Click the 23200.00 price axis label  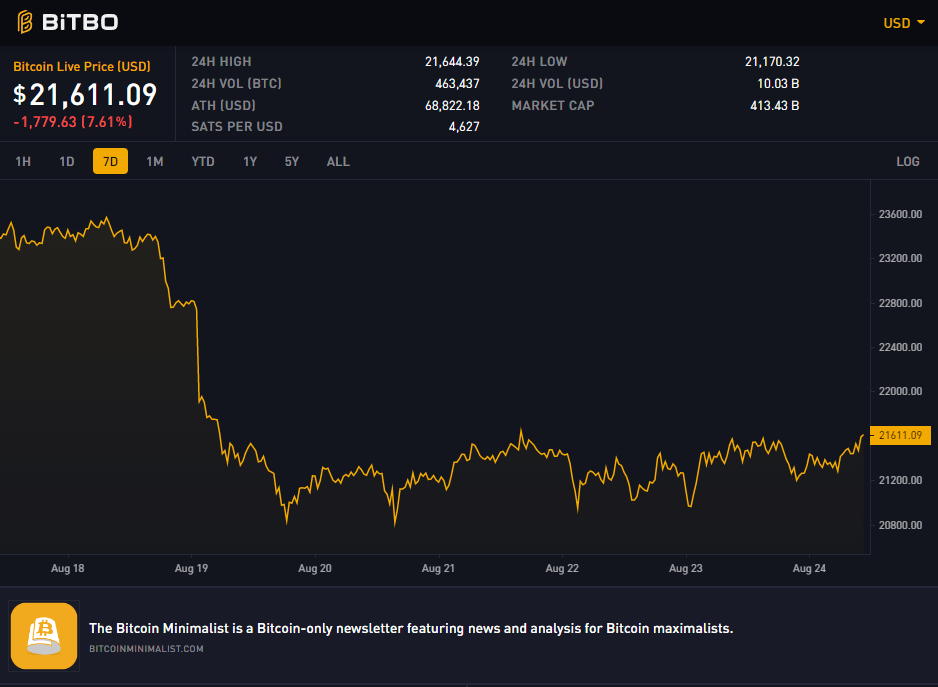coord(900,259)
